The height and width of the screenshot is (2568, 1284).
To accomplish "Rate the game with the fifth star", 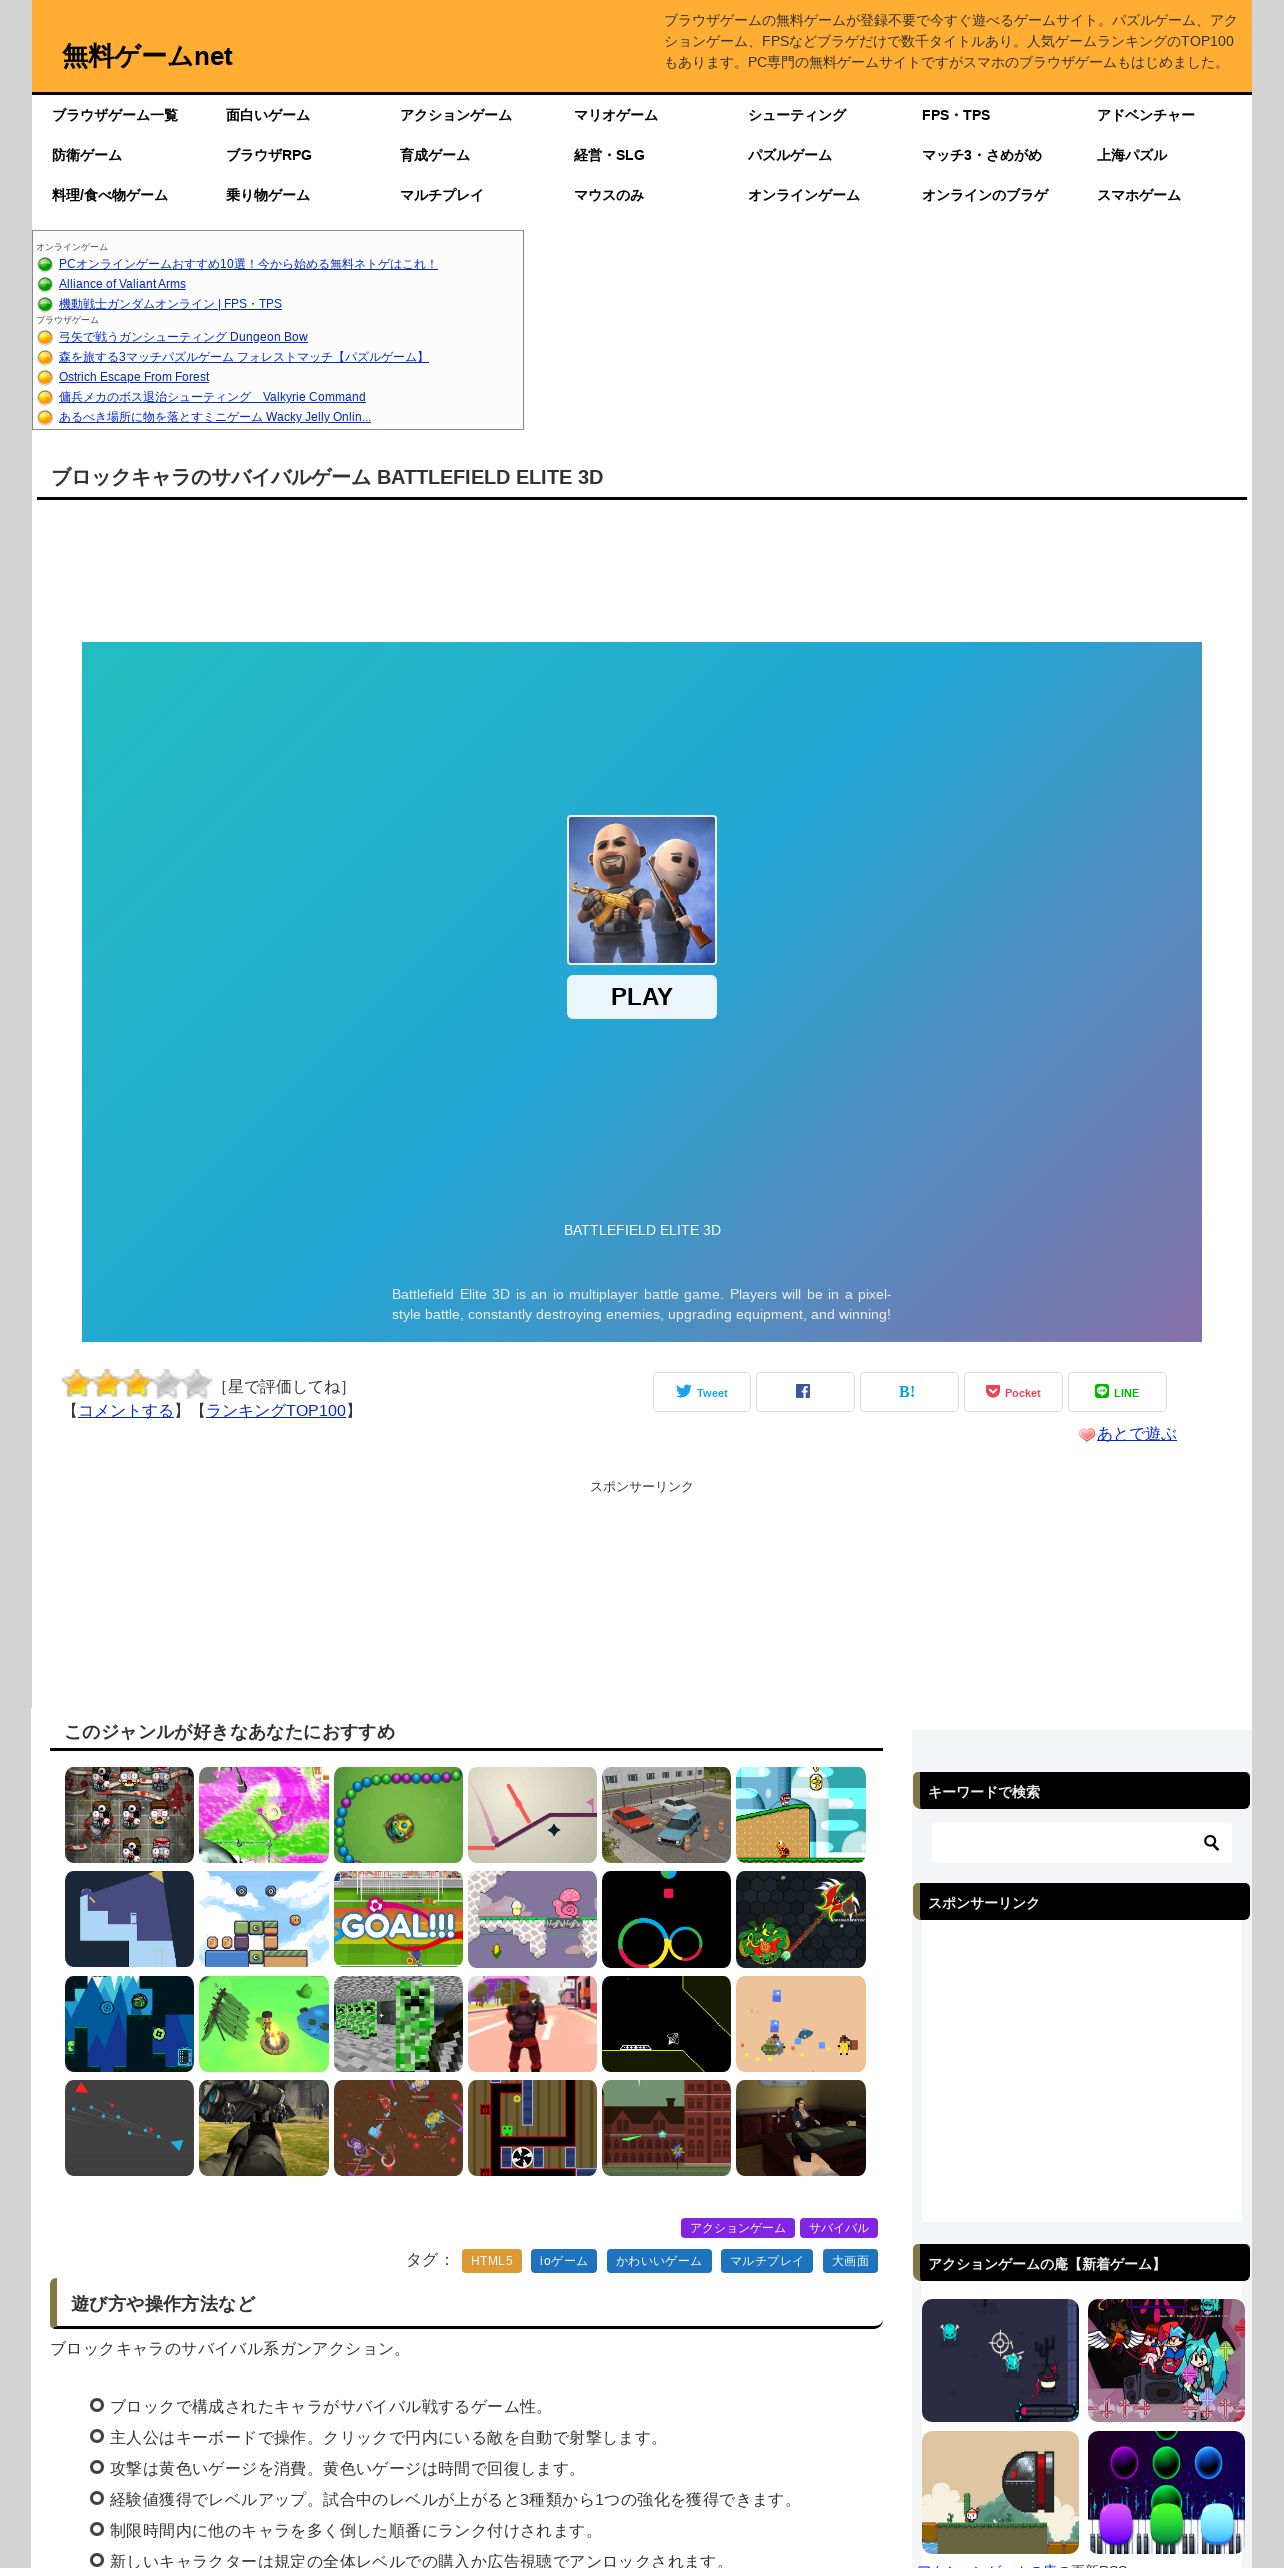I will point(197,1384).
